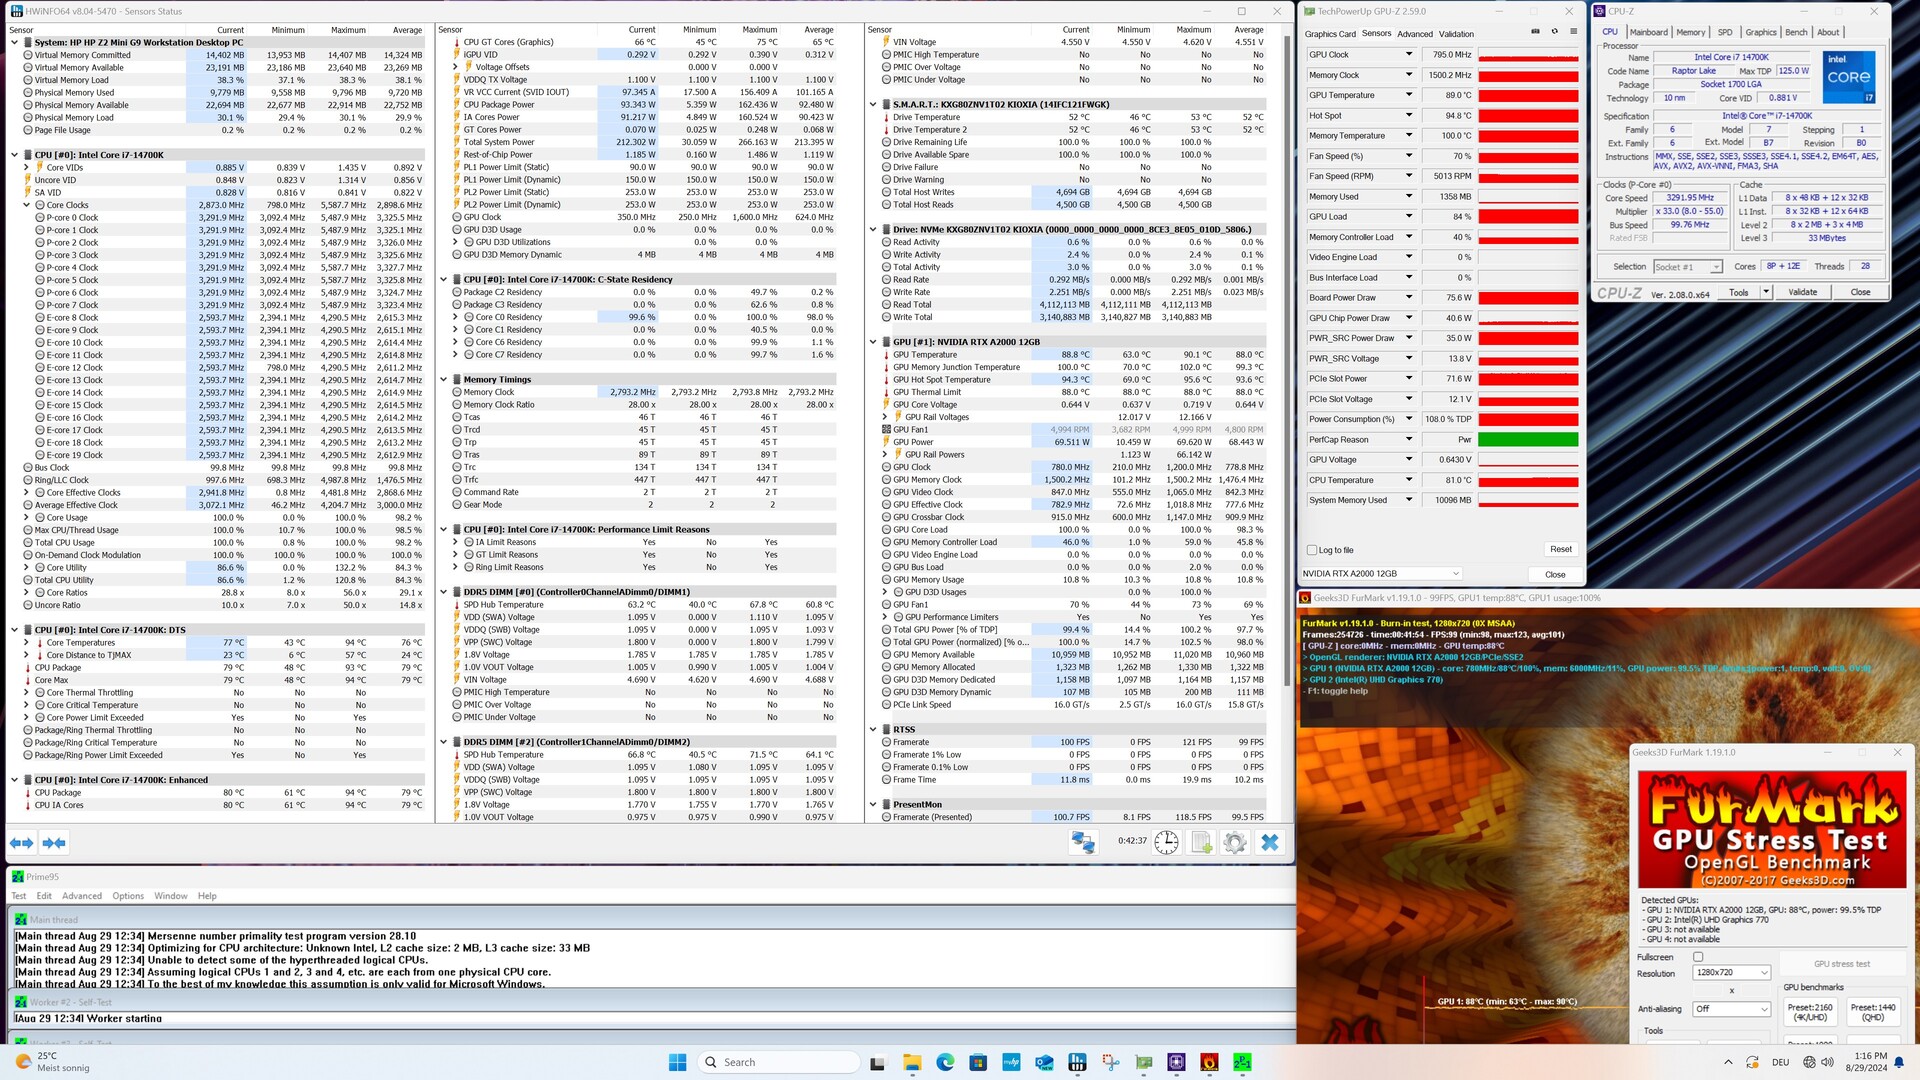
Task: Start logging with the sheet plus icon
Action: coord(1201,842)
